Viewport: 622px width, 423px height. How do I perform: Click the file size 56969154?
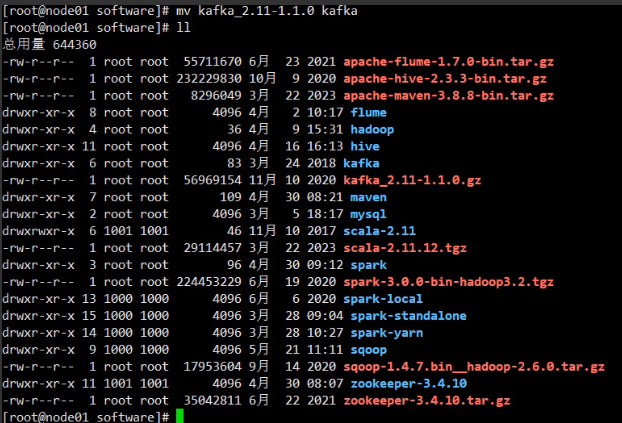[x=213, y=181]
